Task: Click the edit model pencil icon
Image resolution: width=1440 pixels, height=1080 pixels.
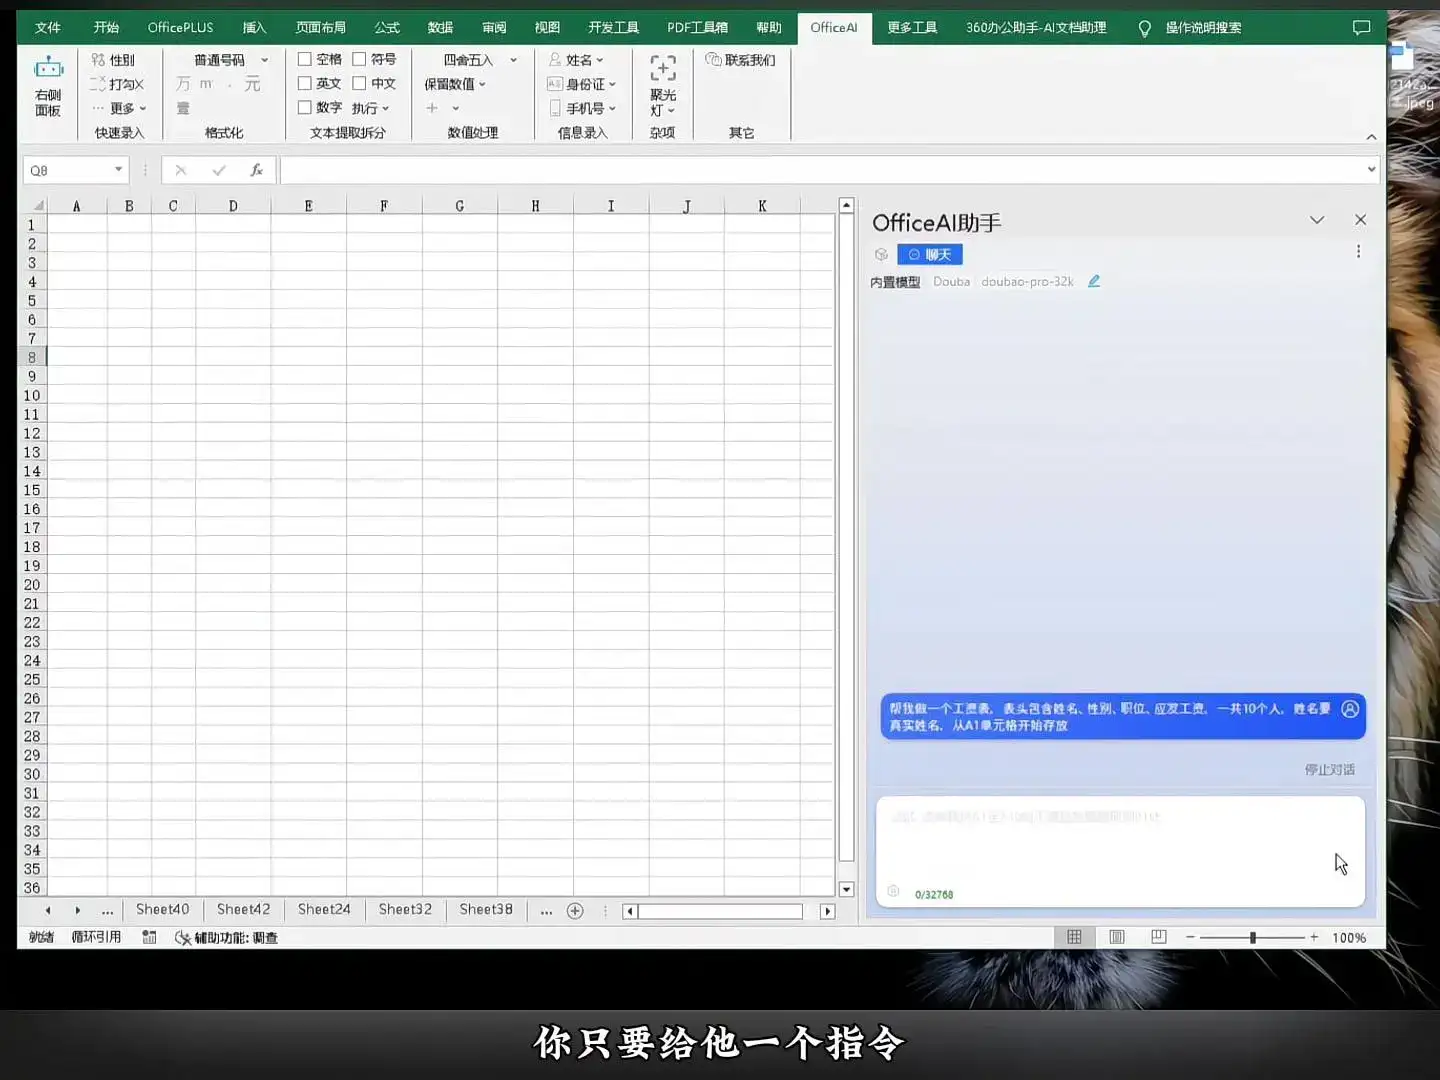Action: [x=1094, y=282]
